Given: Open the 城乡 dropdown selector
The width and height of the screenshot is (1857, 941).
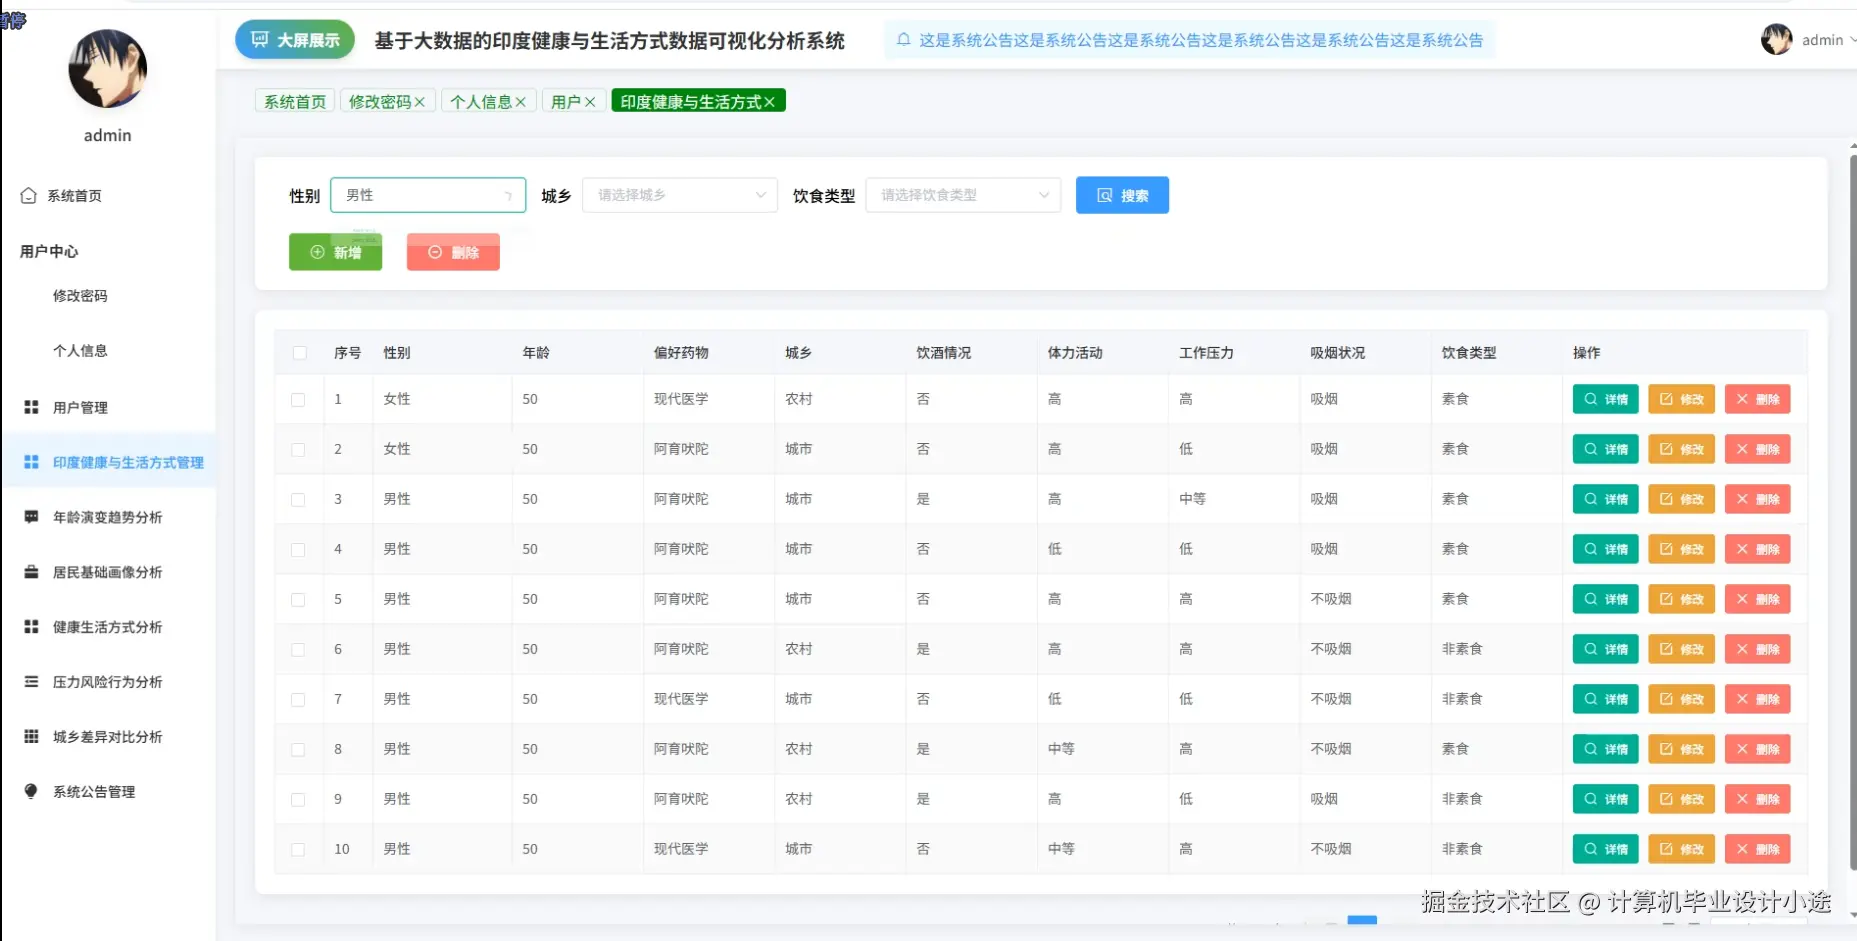Looking at the screenshot, I should click(x=679, y=195).
